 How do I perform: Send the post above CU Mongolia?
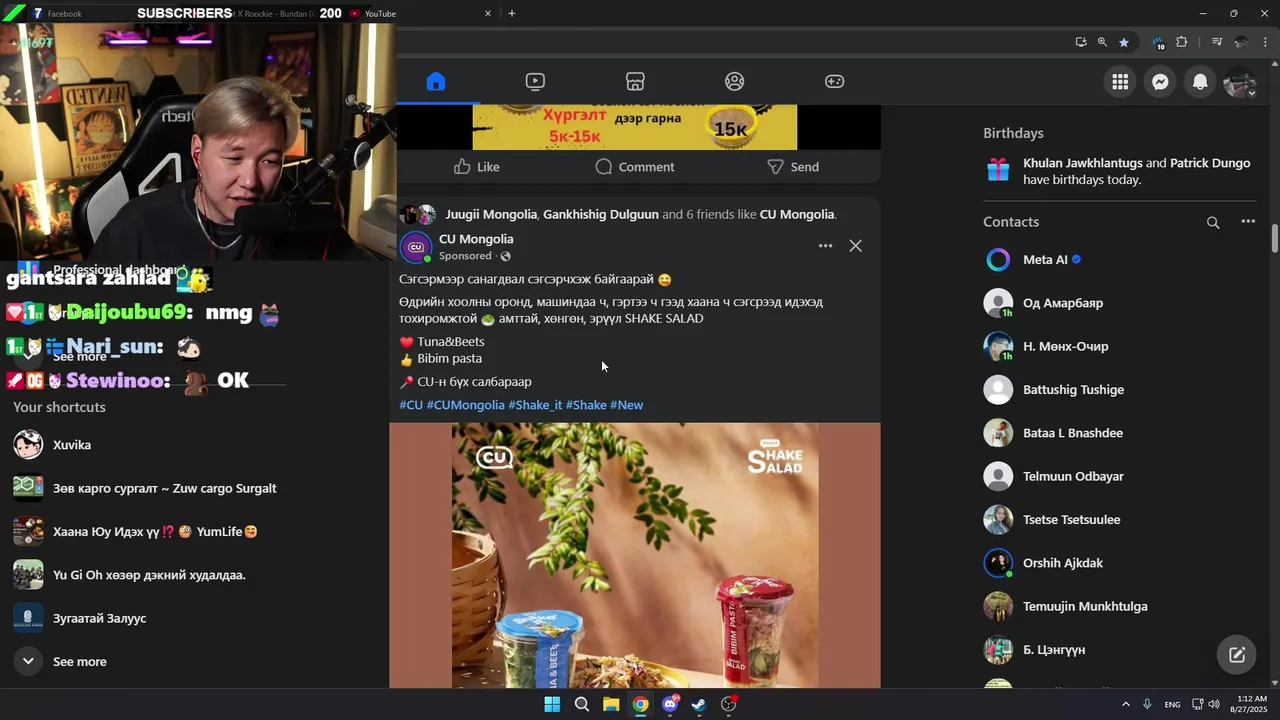(x=793, y=167)
